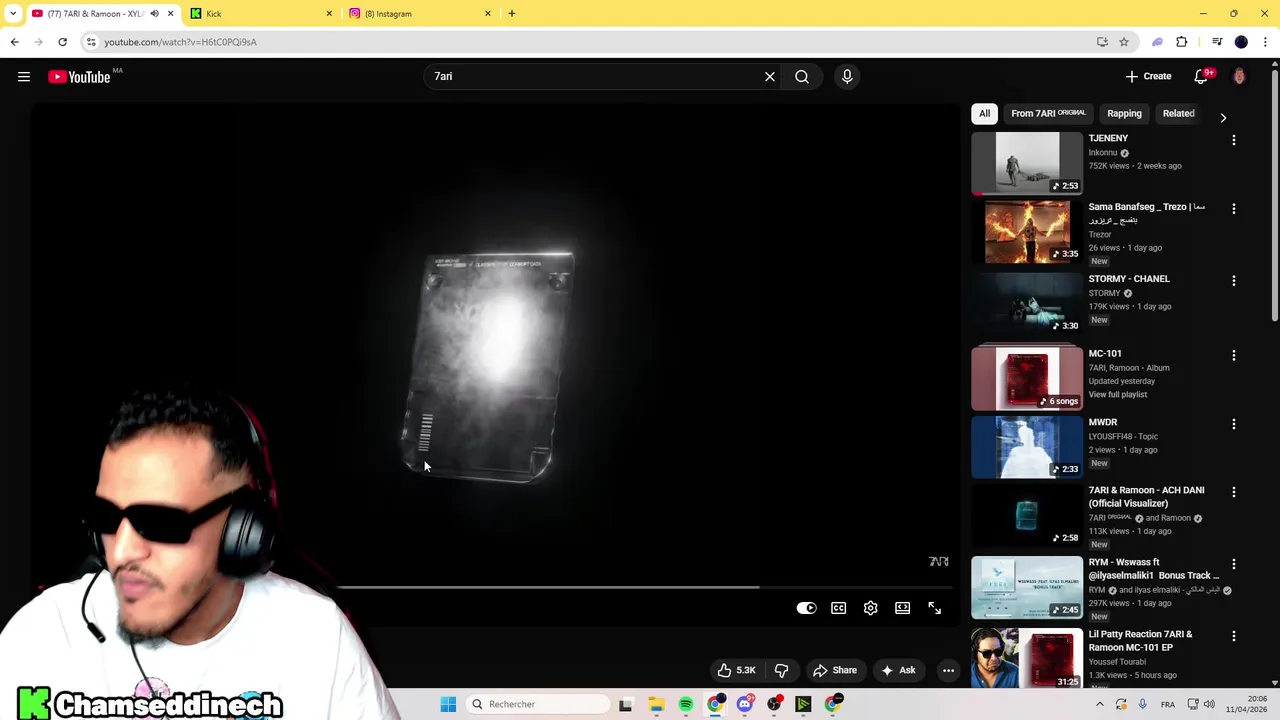
Task: Open YouTube notifications bell
Action: point(1201,77)
